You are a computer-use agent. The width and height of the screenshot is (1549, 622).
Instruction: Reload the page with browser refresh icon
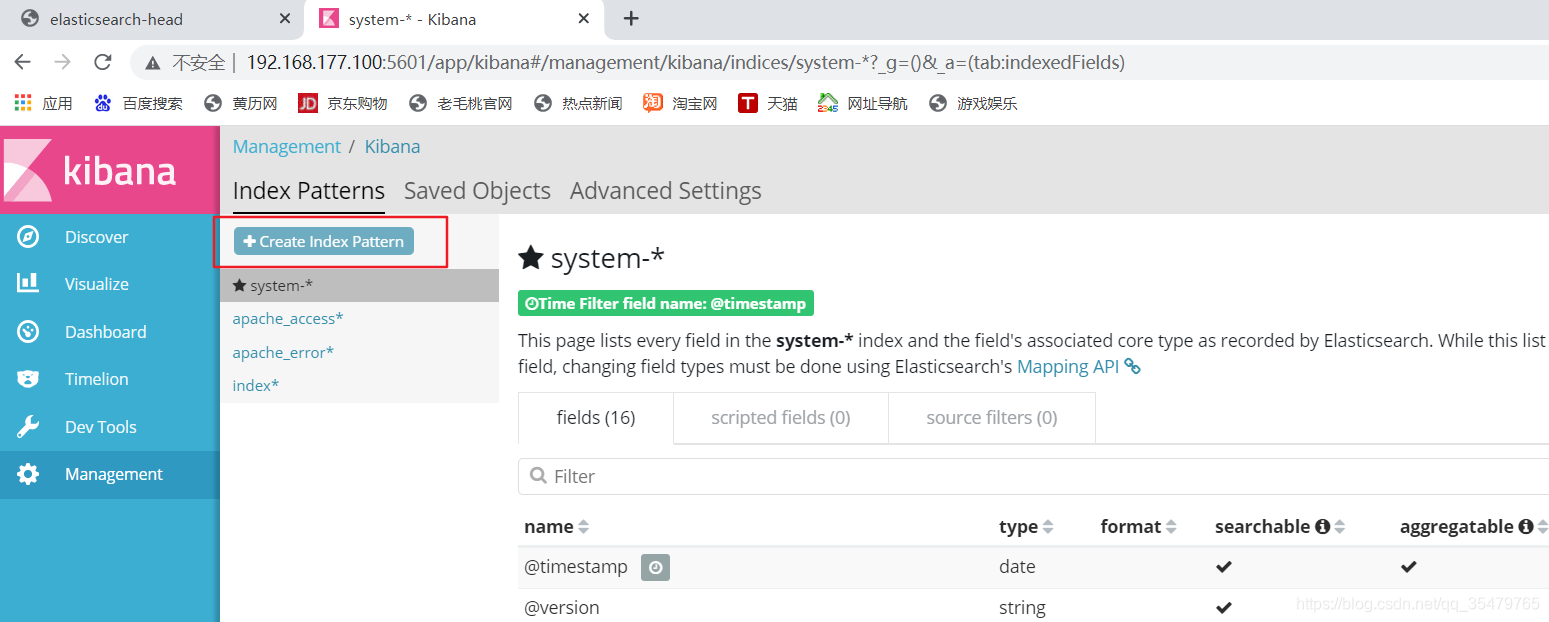(x=102, y=62)
